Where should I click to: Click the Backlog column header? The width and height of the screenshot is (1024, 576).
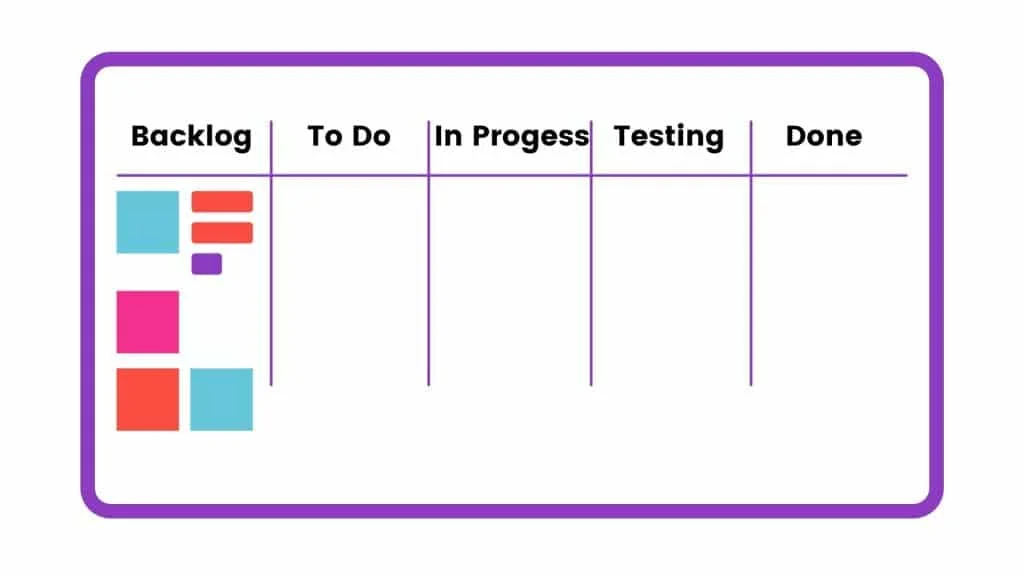[x=191, y=136]
